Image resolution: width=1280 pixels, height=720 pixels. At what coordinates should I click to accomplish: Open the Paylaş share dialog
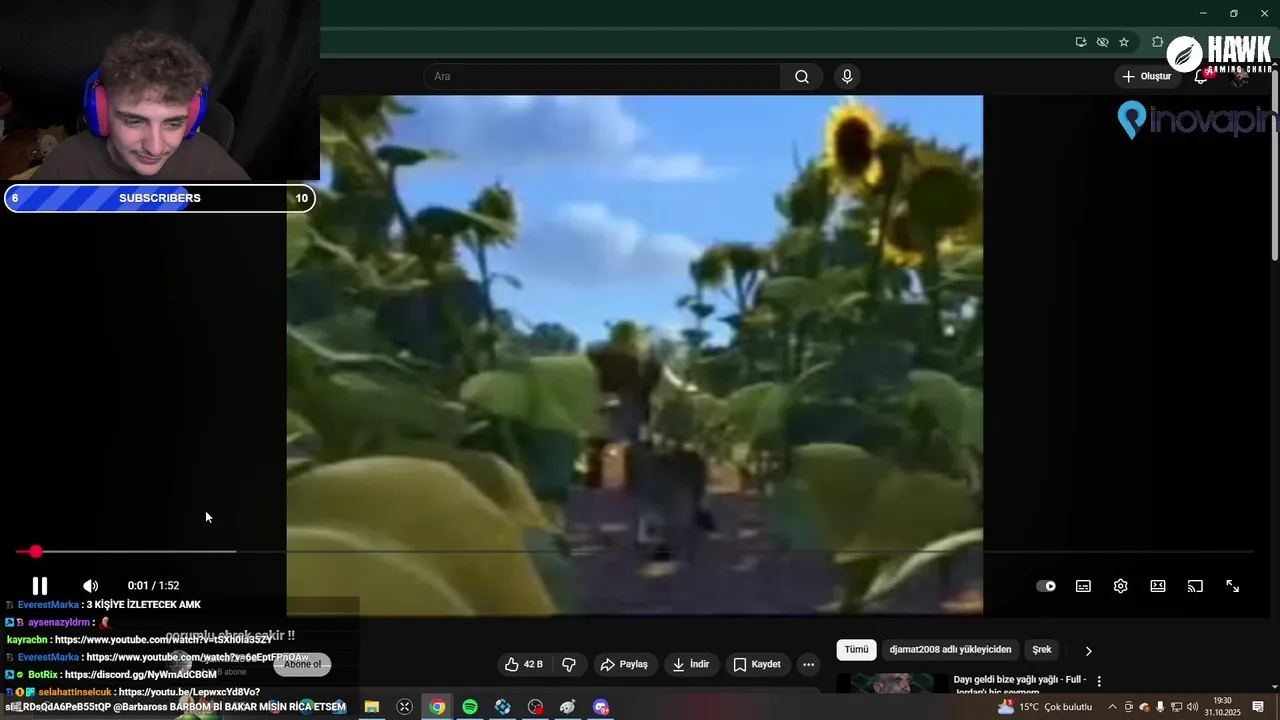624,664
